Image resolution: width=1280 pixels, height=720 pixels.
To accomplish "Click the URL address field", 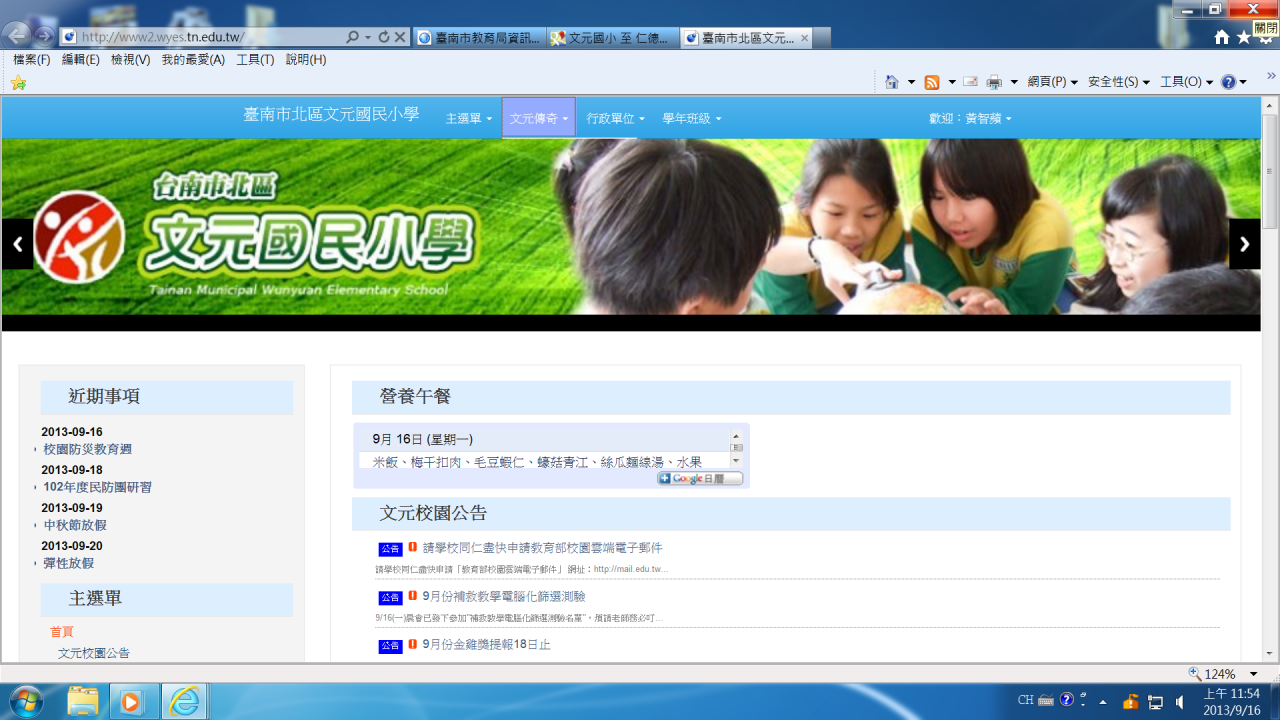I will (x=210, y=37).
